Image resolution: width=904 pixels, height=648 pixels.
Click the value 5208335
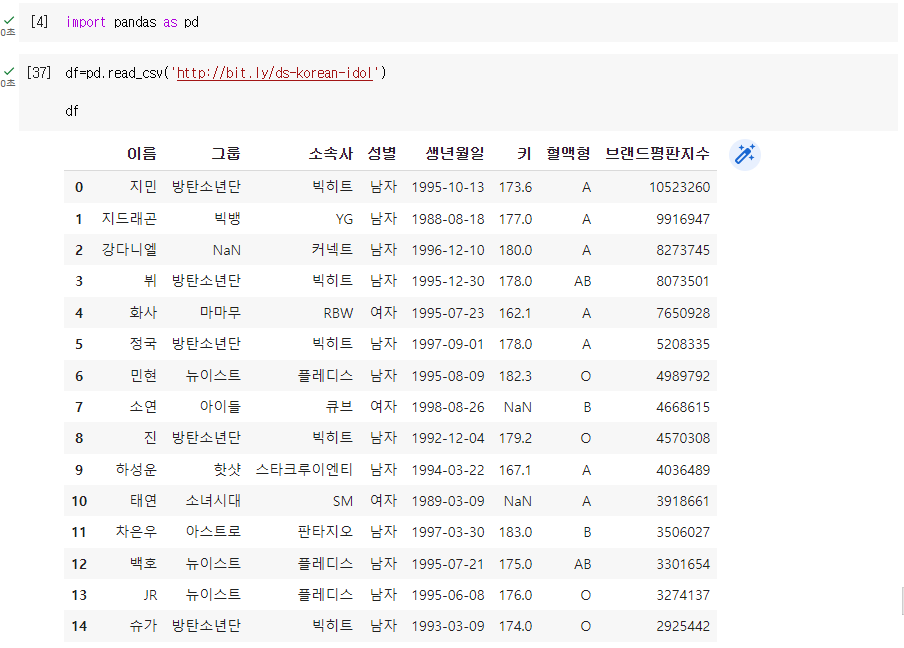point(683,344)
